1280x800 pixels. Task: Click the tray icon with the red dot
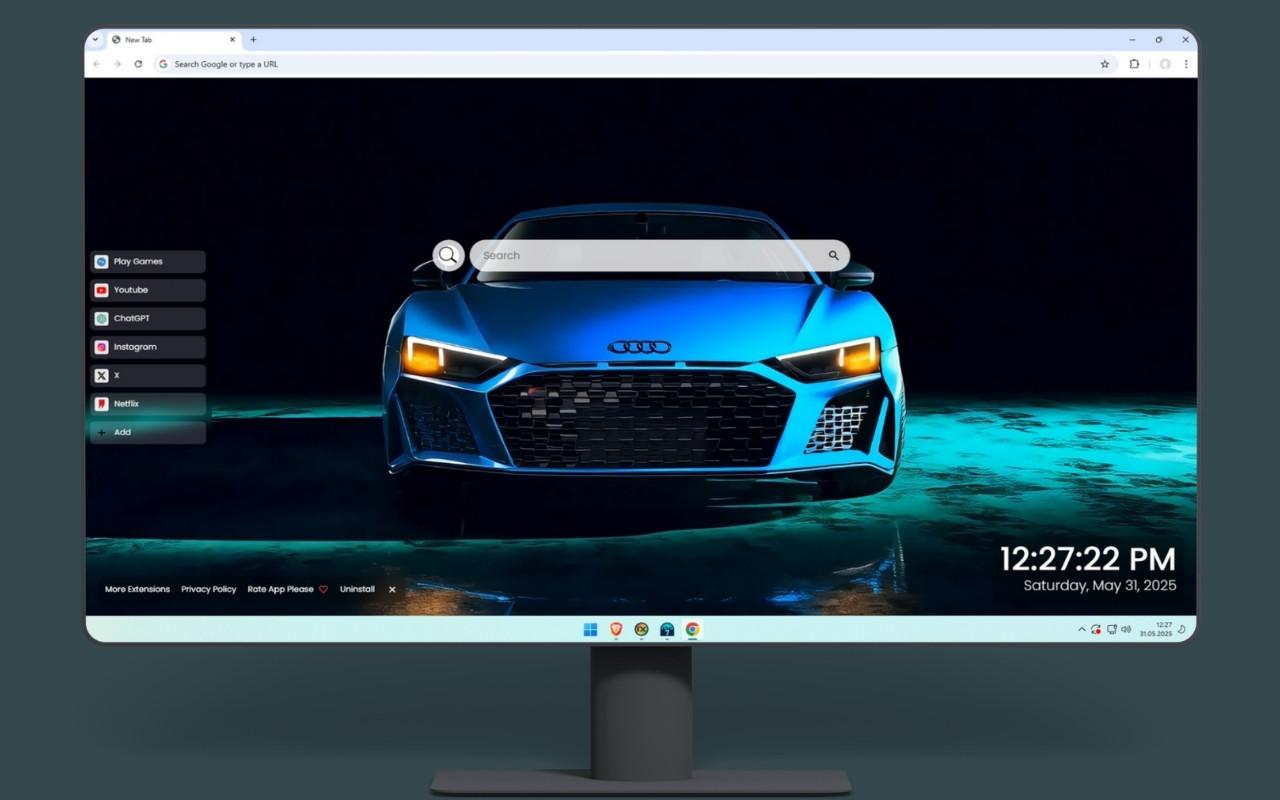click(1096, 630)
